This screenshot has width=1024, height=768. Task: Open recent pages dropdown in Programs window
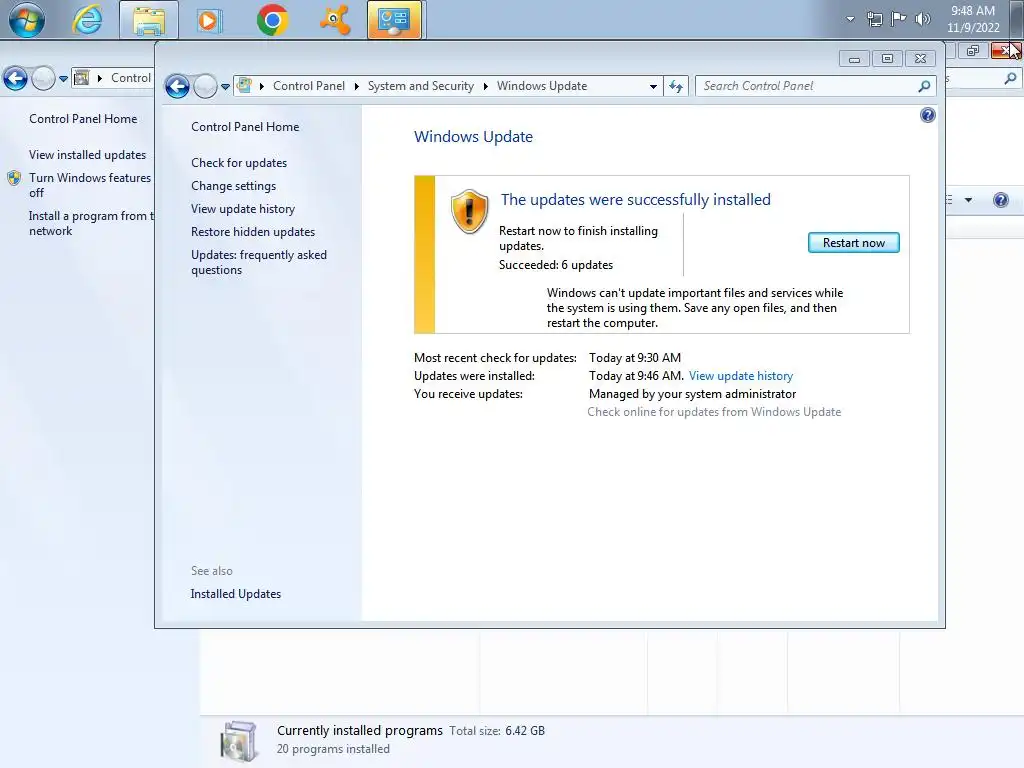pyautogui.click(x=63, y=79)
